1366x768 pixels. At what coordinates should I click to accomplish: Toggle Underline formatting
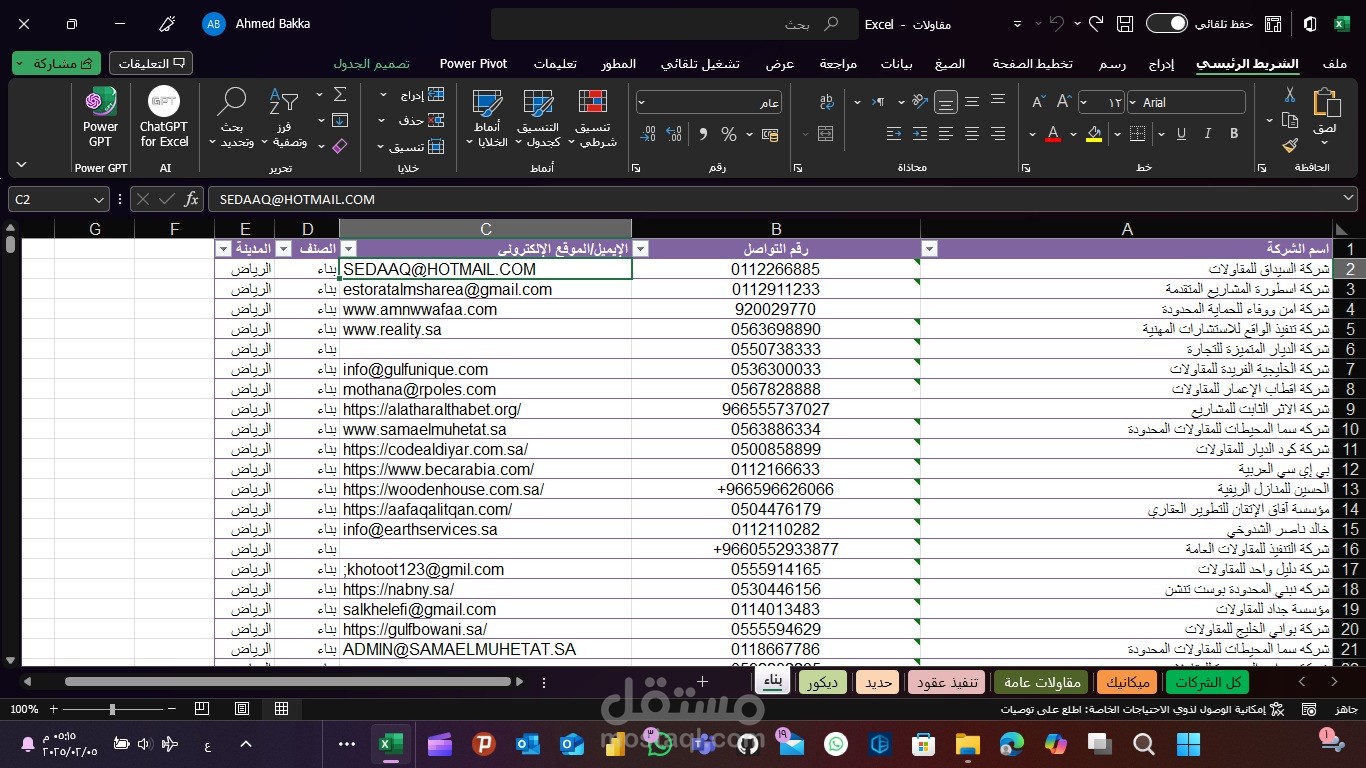pos(1181,134)
